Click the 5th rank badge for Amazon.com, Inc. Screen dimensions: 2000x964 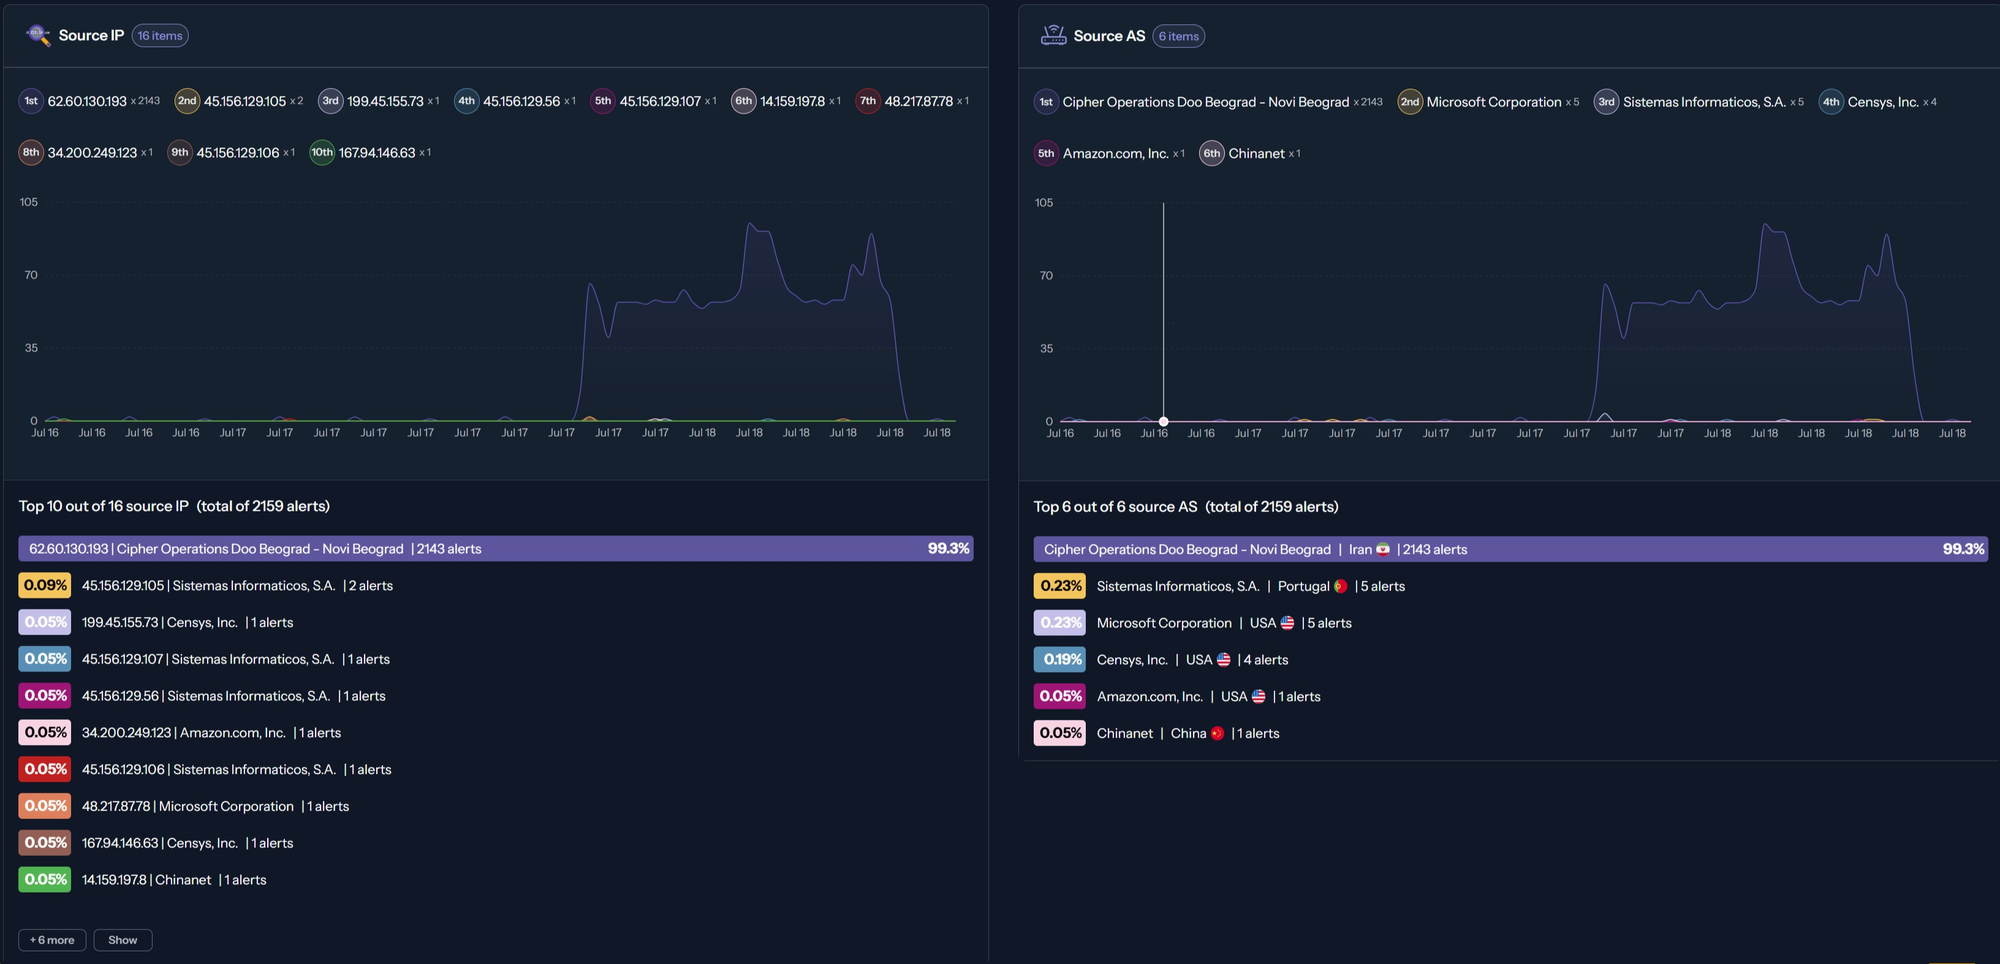(1046, 154)
